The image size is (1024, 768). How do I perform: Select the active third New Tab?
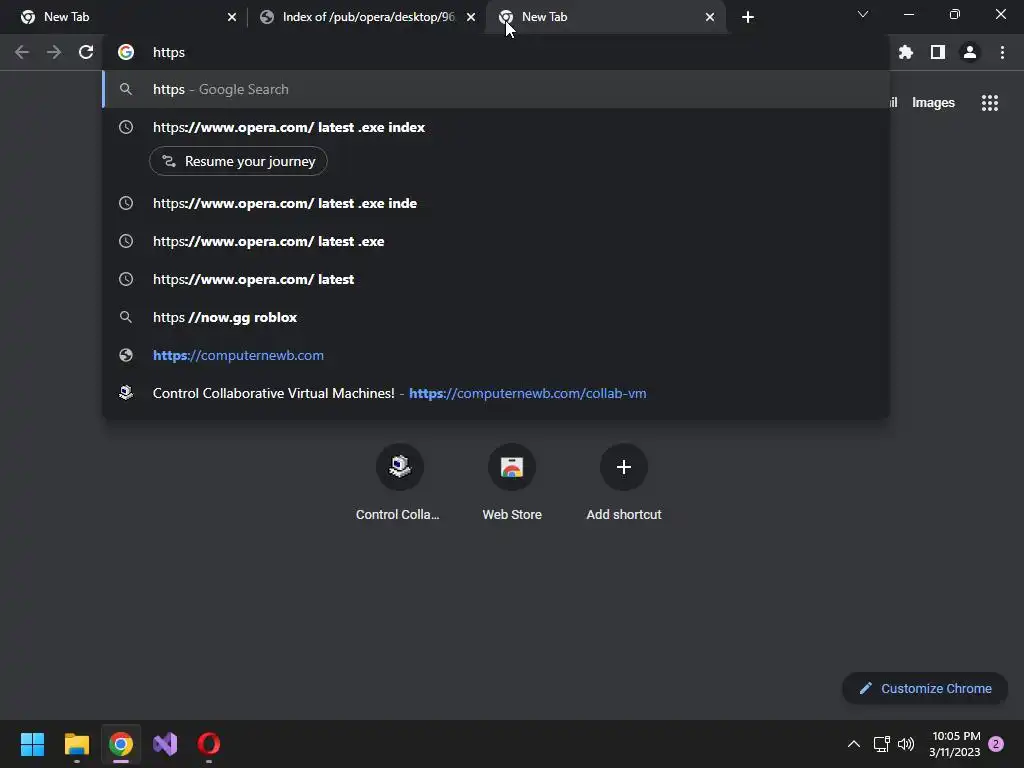click(605, 17)
